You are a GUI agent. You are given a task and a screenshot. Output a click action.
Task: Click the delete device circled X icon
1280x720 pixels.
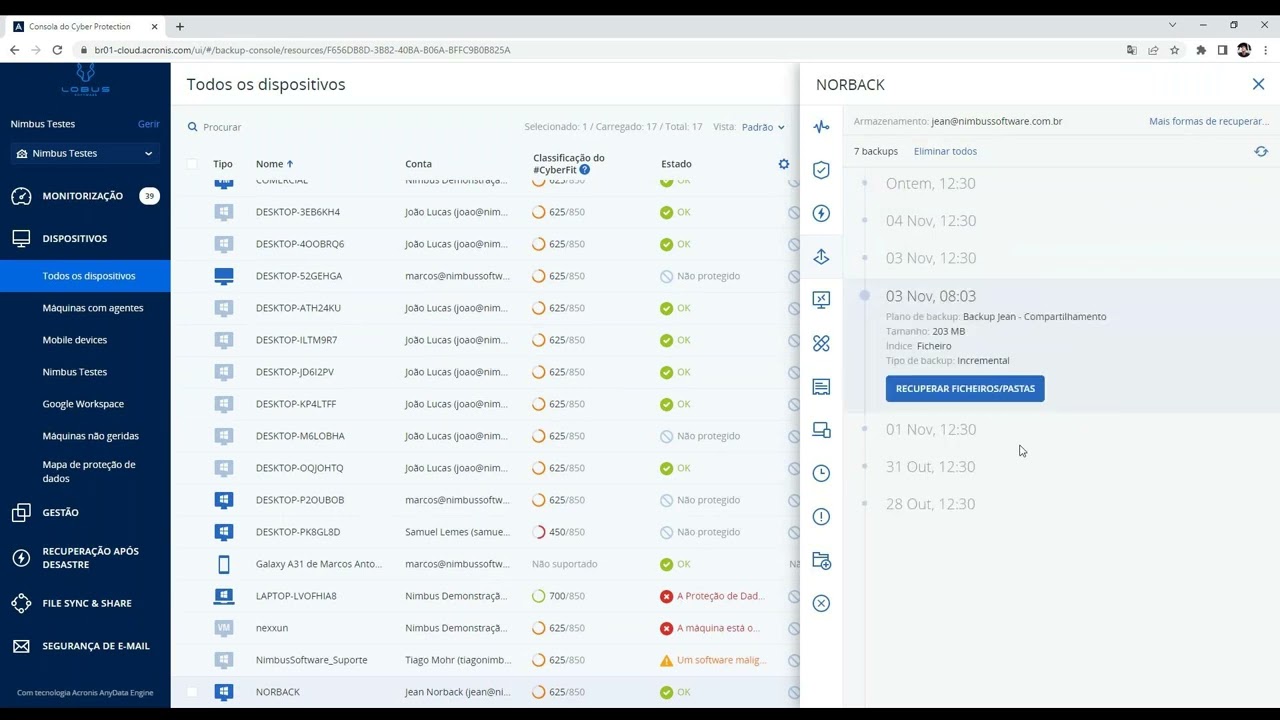[821, 603]
